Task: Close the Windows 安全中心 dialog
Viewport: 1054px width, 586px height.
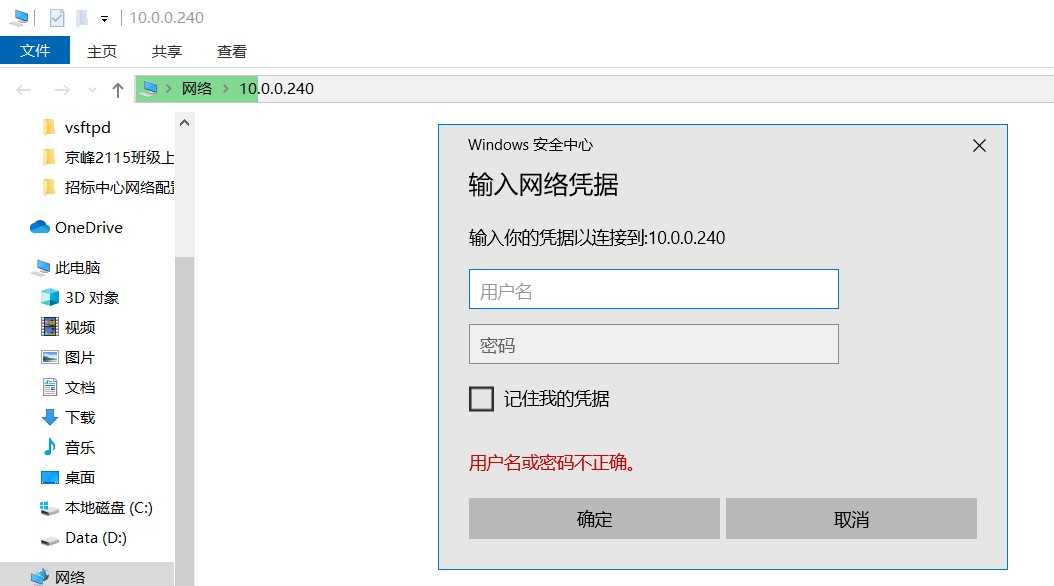Action: click(x=979, y=146)
